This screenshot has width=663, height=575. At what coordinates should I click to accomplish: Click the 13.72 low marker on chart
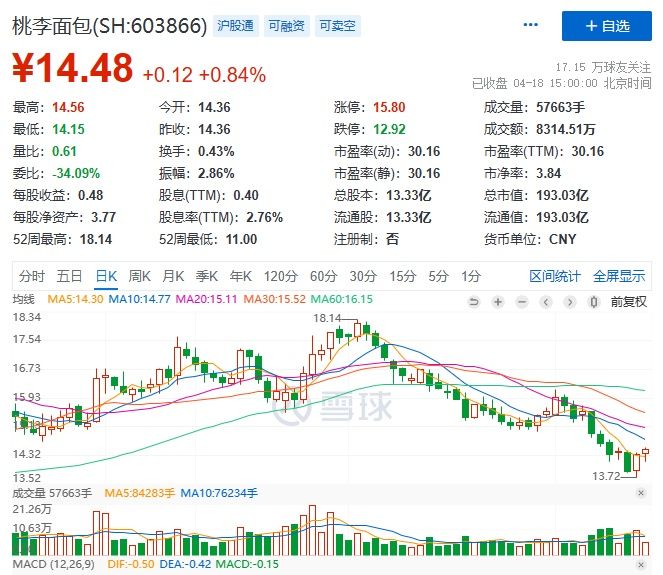pos(606,476)
